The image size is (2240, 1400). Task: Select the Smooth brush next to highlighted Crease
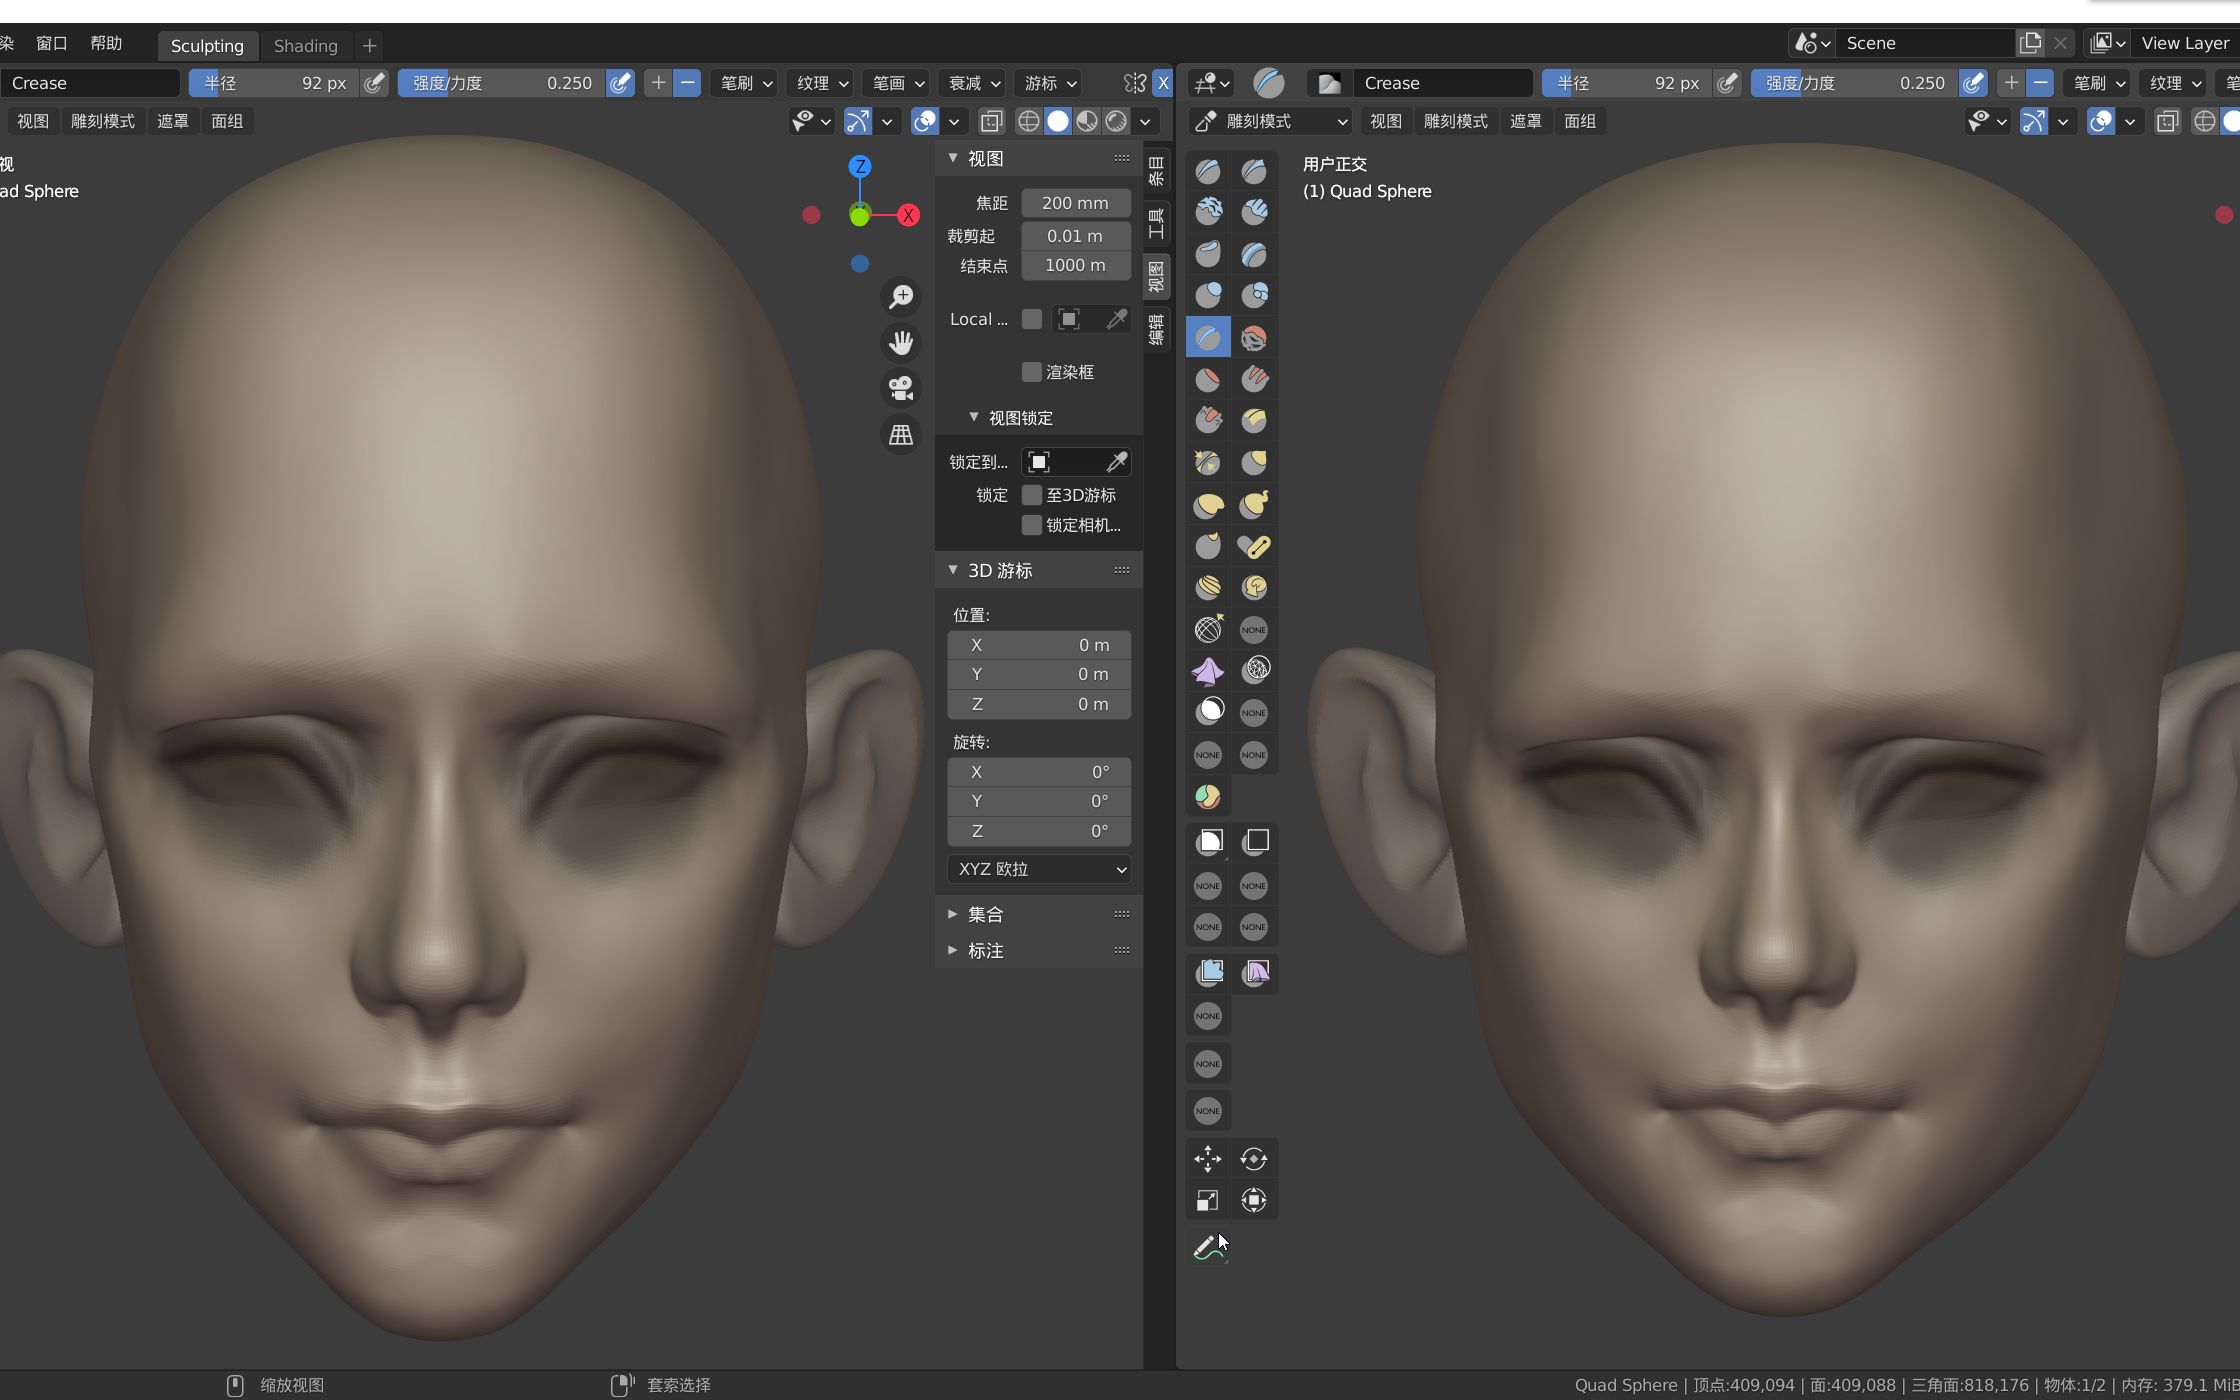click(1254, 337)
